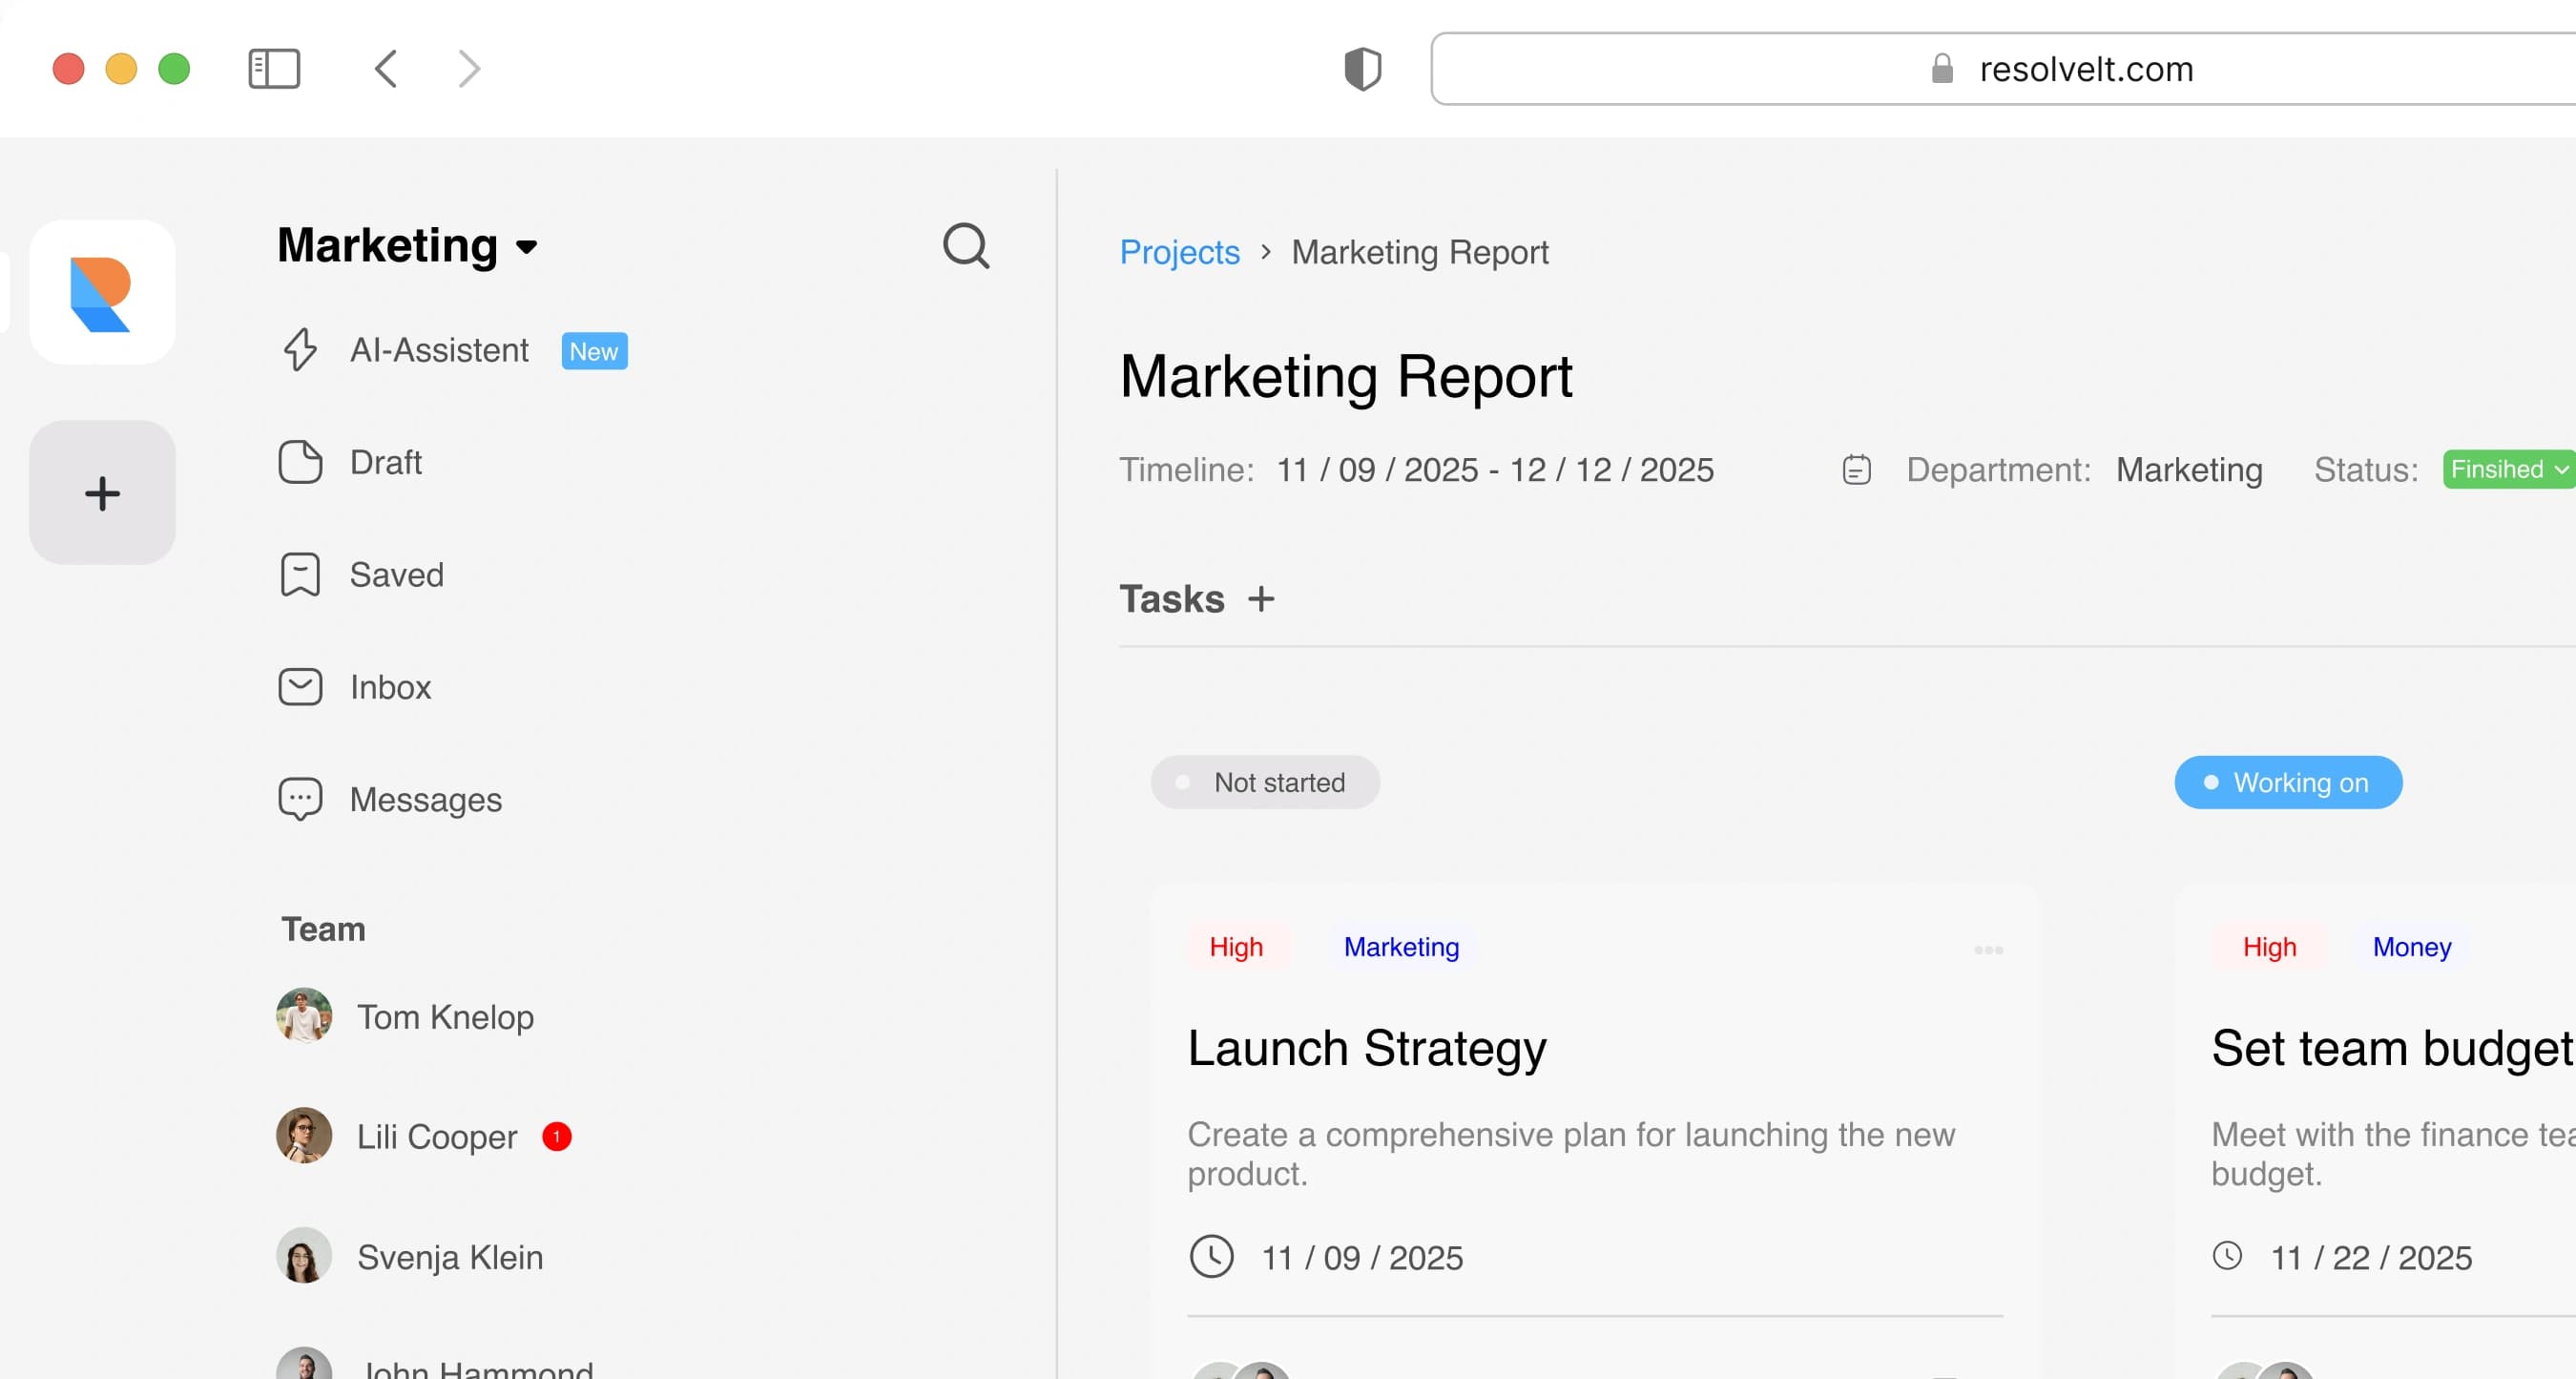Toggle the browser sidebar button
Viewport: 2576px width, 1379px height.
point(274,69)
